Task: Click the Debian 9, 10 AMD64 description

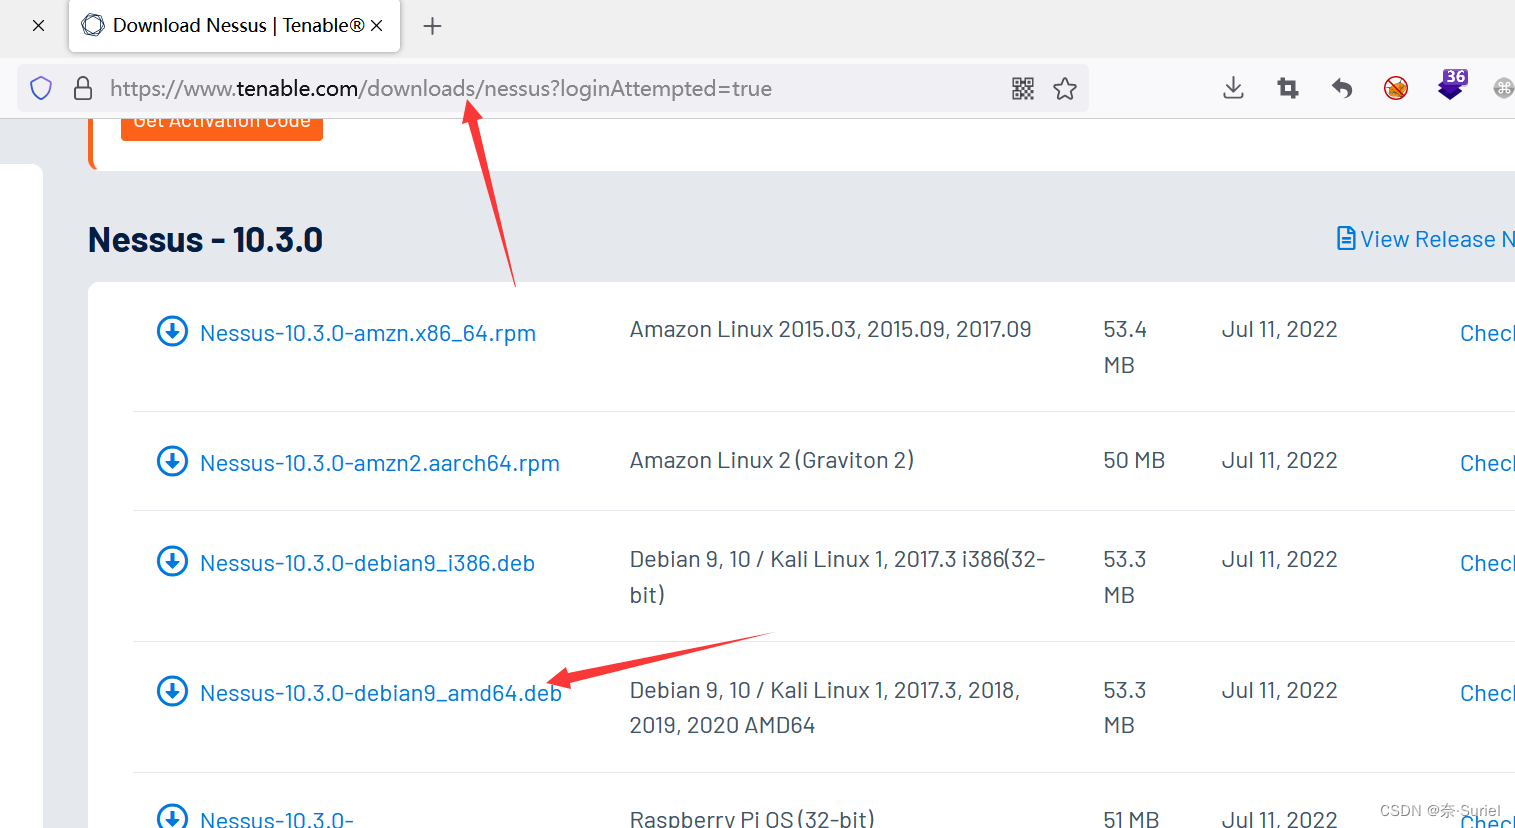Action: (x=825, y=707)
